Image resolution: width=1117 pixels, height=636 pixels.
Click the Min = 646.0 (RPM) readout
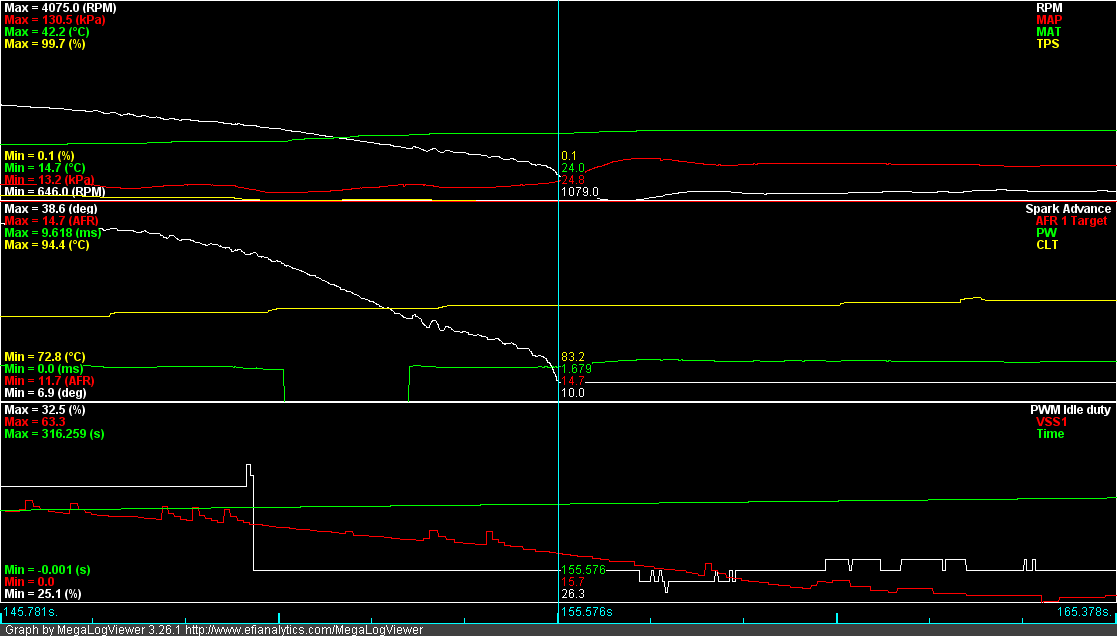tap(55, 192)
